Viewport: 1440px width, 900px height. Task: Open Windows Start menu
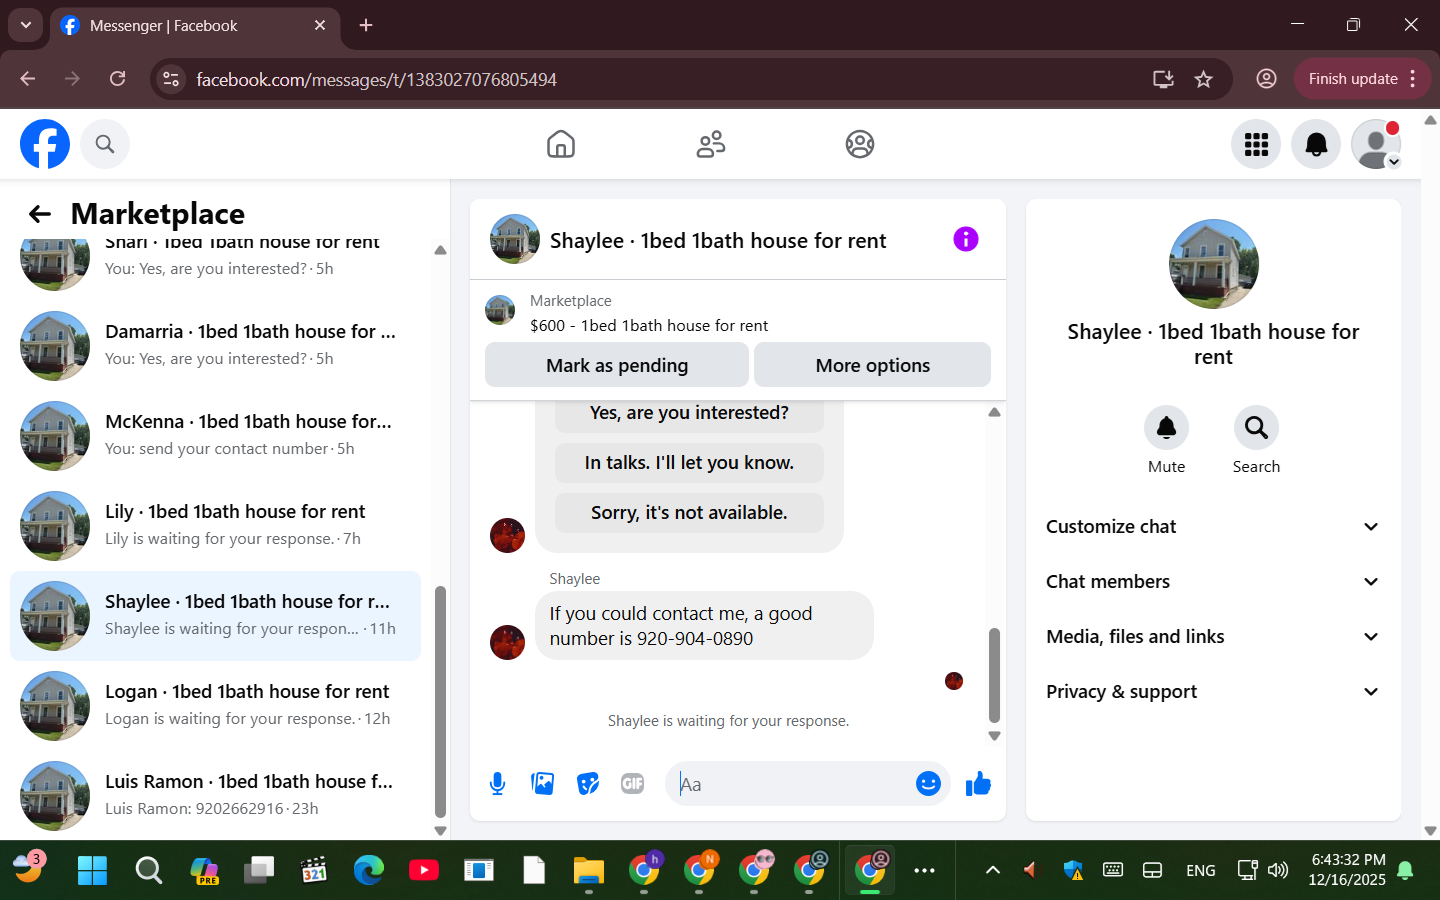click(x=92, y=870)
